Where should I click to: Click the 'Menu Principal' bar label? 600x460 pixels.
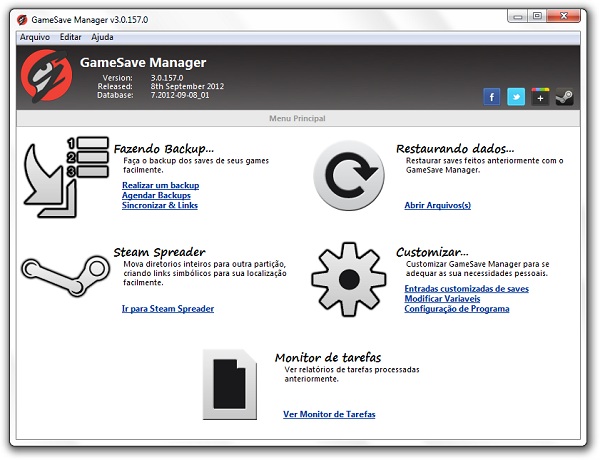point(297,119)
